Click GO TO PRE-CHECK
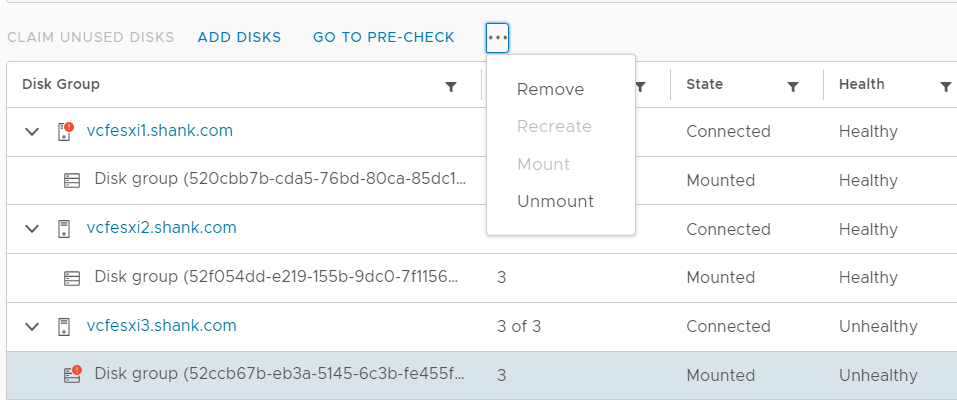This screenshot has height=400, width=957. (384, 37)
